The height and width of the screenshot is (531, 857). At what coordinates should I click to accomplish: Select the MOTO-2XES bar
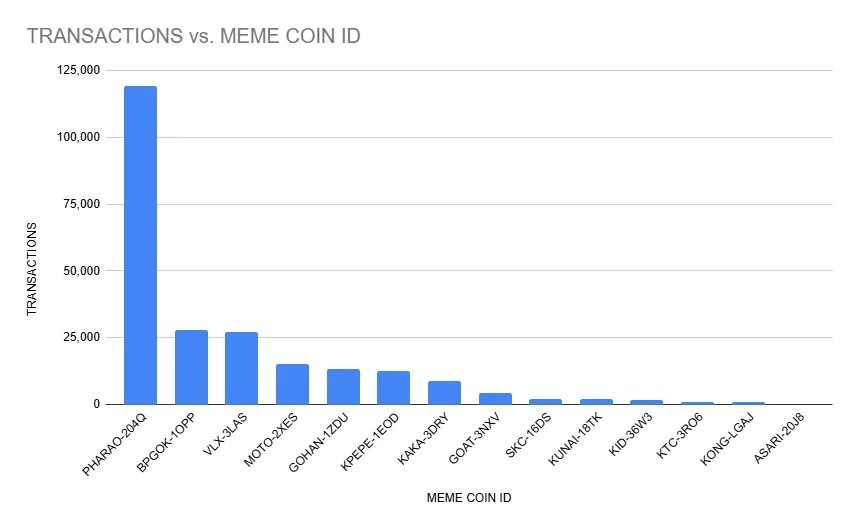point(292,384)
